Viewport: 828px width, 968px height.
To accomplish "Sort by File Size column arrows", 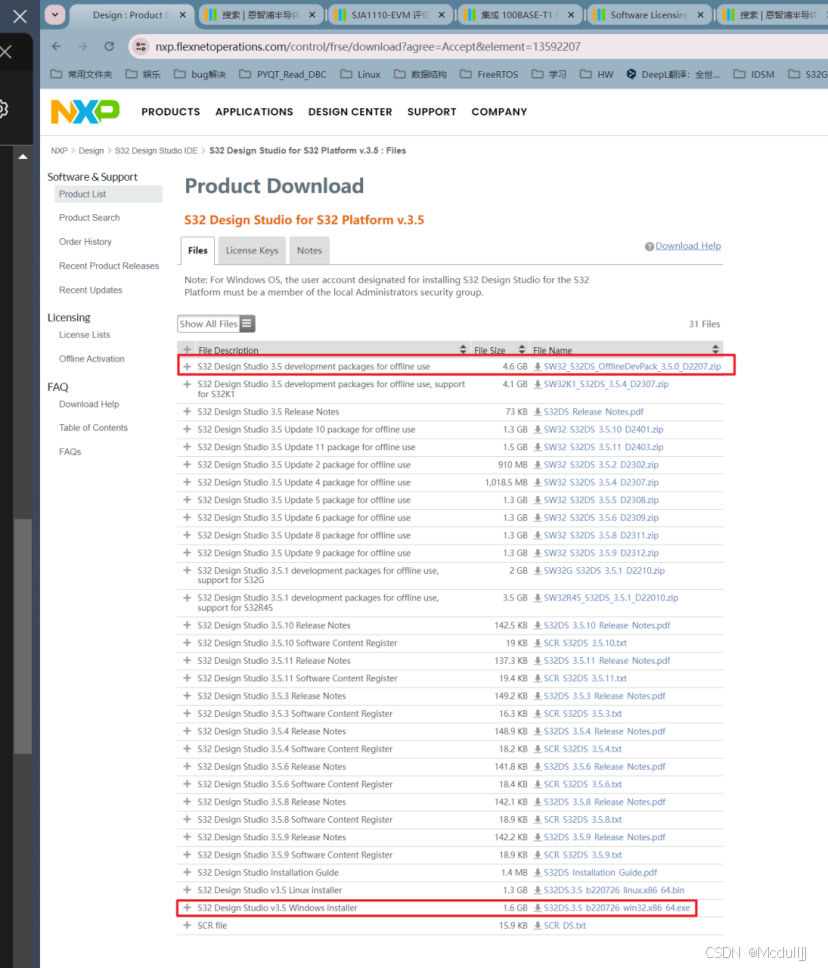I will (x=522, y=349).
